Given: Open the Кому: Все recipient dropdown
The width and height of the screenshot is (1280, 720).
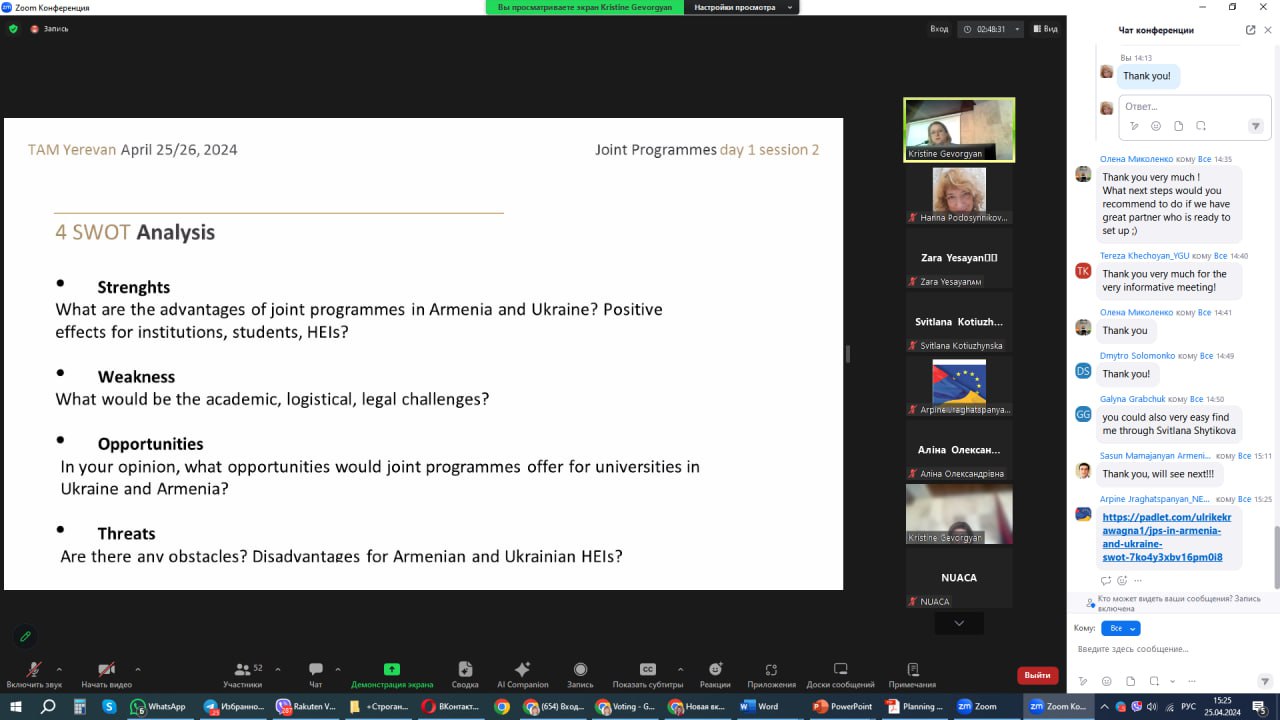Looking at the screenshot, I should [1120, 628].
